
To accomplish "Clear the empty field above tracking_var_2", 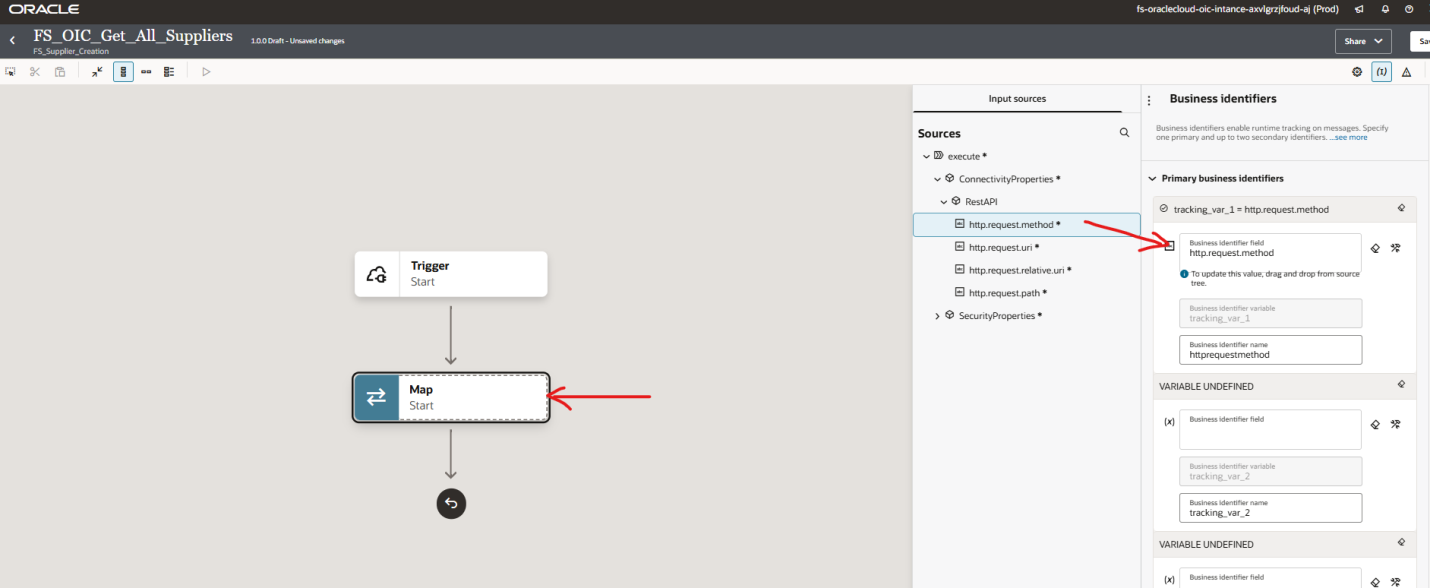I will click(1375, 424).
